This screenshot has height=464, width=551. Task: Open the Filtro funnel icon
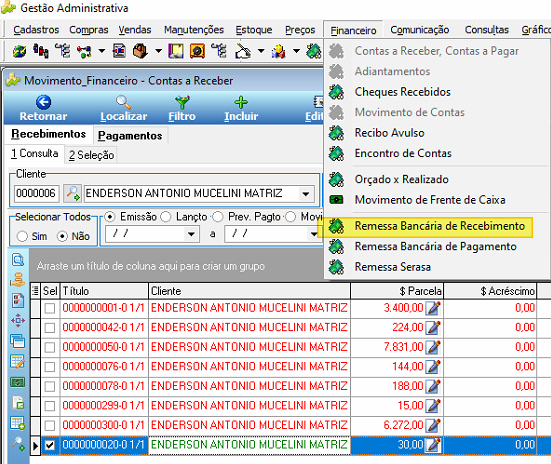(x=182, y=102)
